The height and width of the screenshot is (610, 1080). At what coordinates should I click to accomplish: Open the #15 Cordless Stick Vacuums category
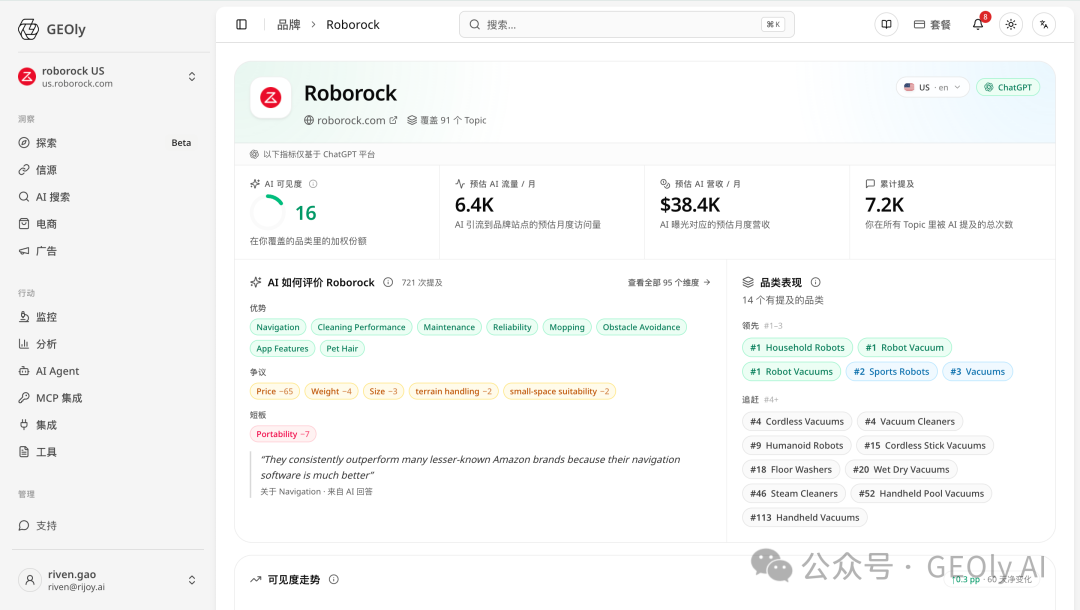click(x=925, y=445)
